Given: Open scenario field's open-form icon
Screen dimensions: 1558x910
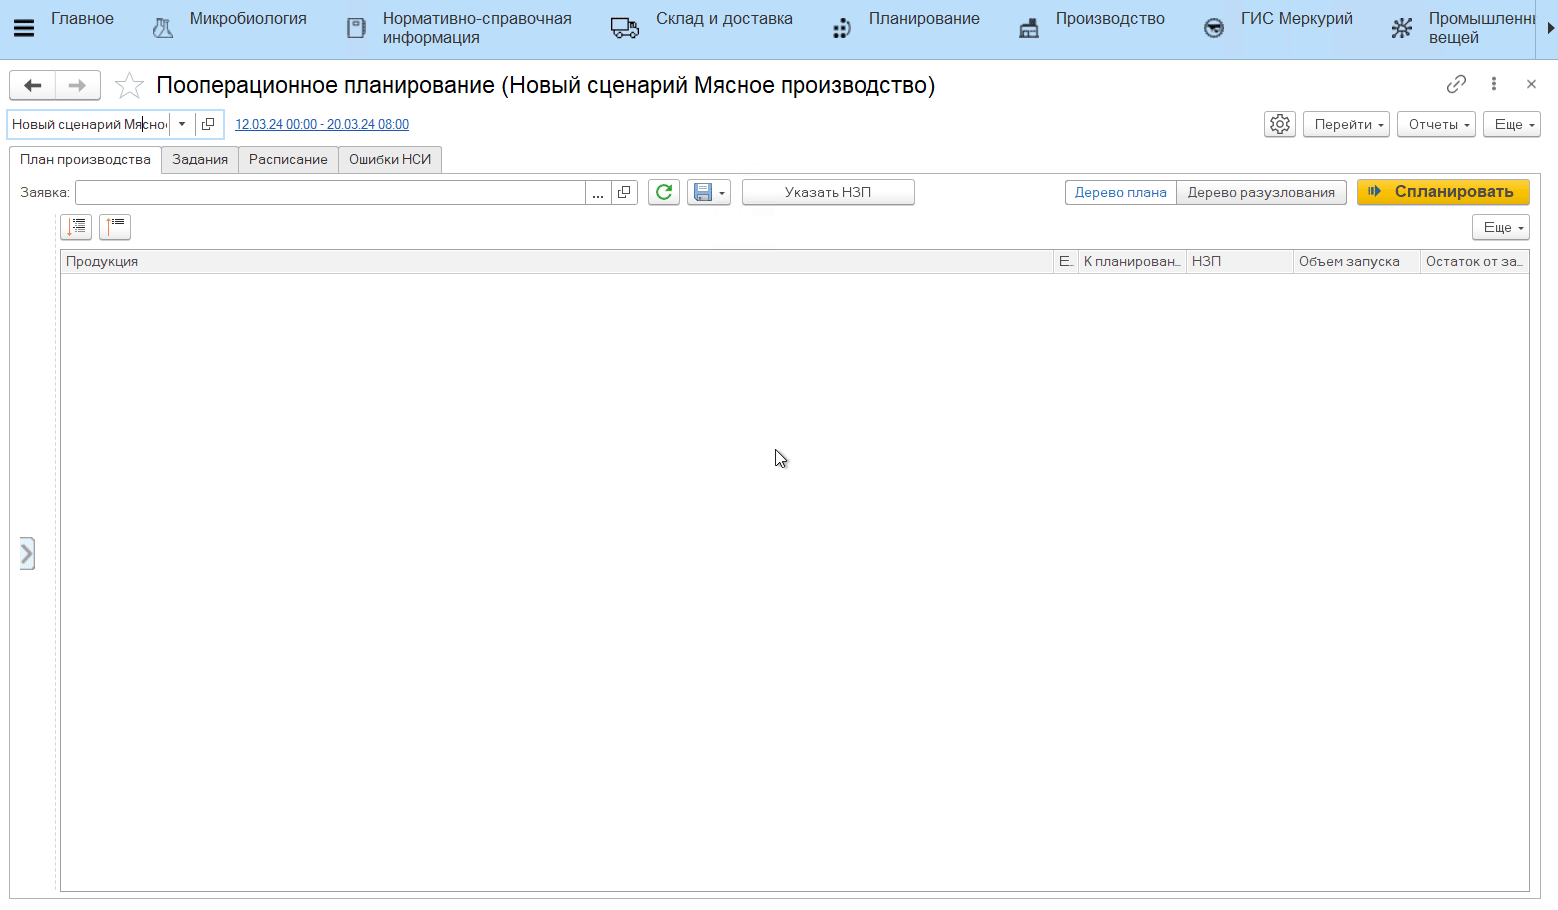Looking at the screenshot, I should tap(208, 124).
